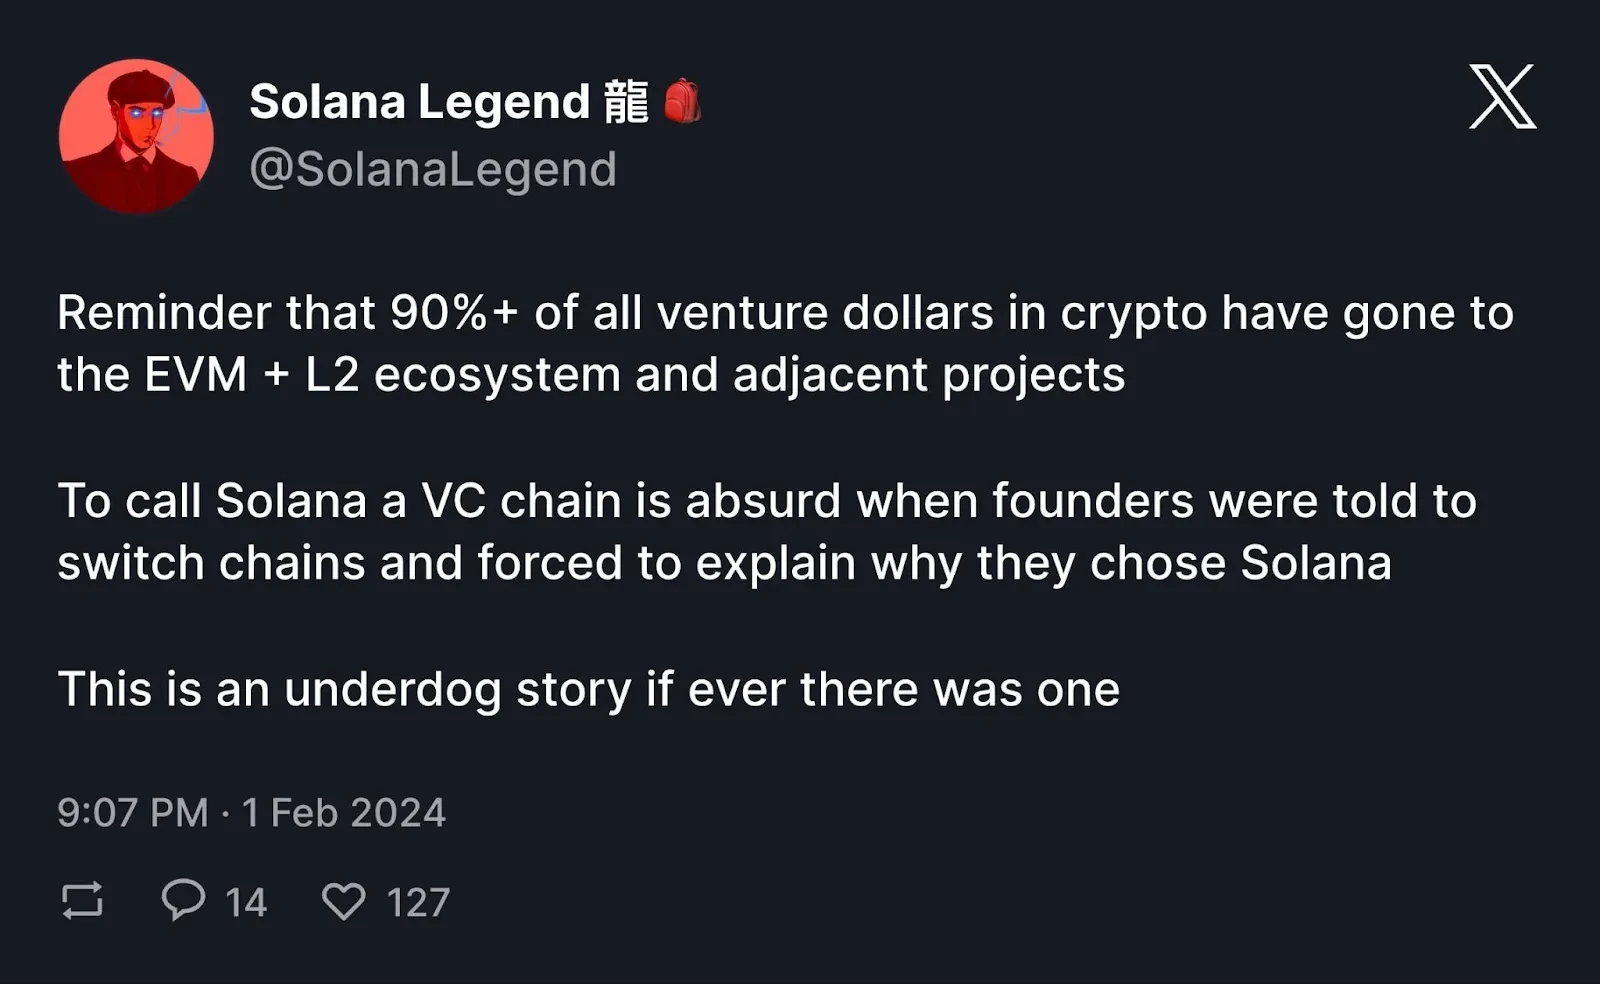Click the reply count 14
This screenshot has height=984, width=1600.
245,903
